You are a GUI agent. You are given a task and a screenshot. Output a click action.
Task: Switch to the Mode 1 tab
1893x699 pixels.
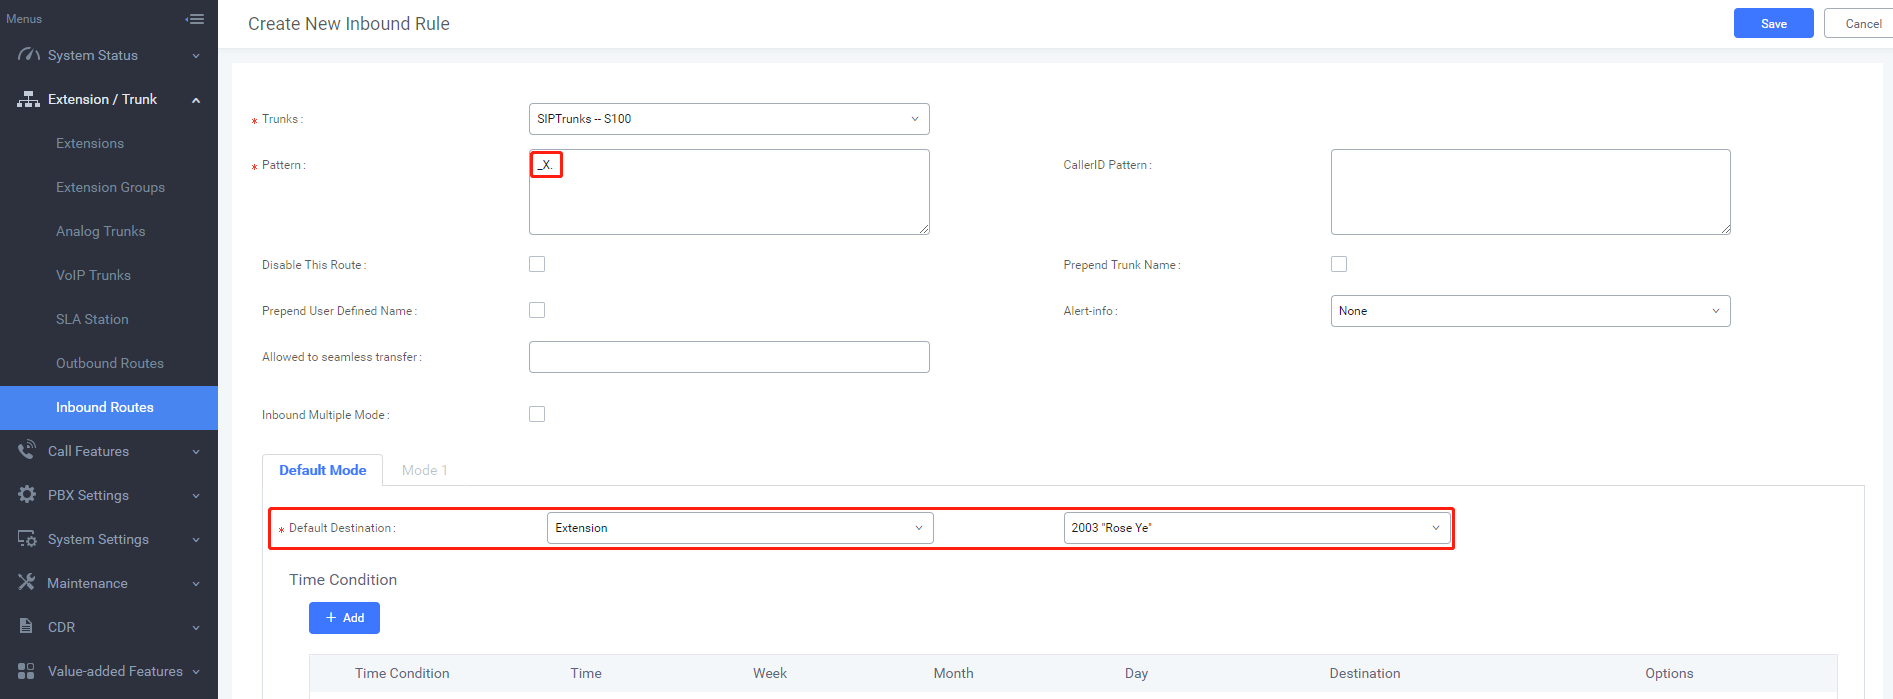424,470
